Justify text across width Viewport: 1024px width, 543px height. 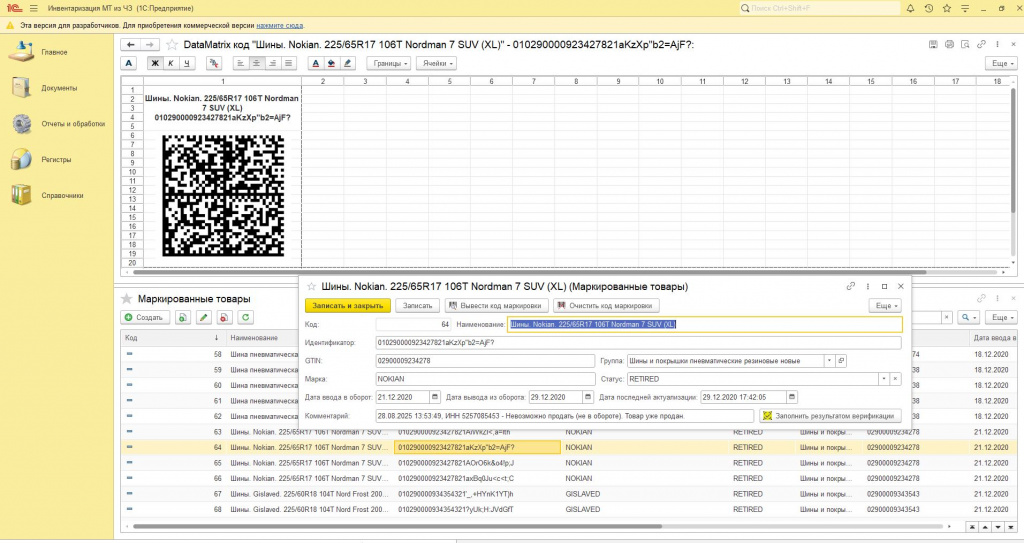click(288, 63)
